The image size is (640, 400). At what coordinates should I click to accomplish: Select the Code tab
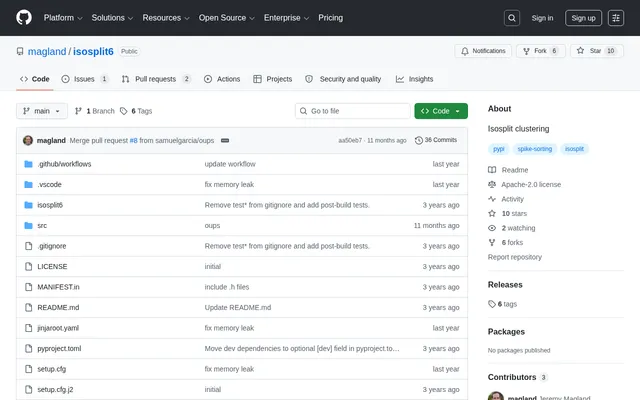coord(35,79)
